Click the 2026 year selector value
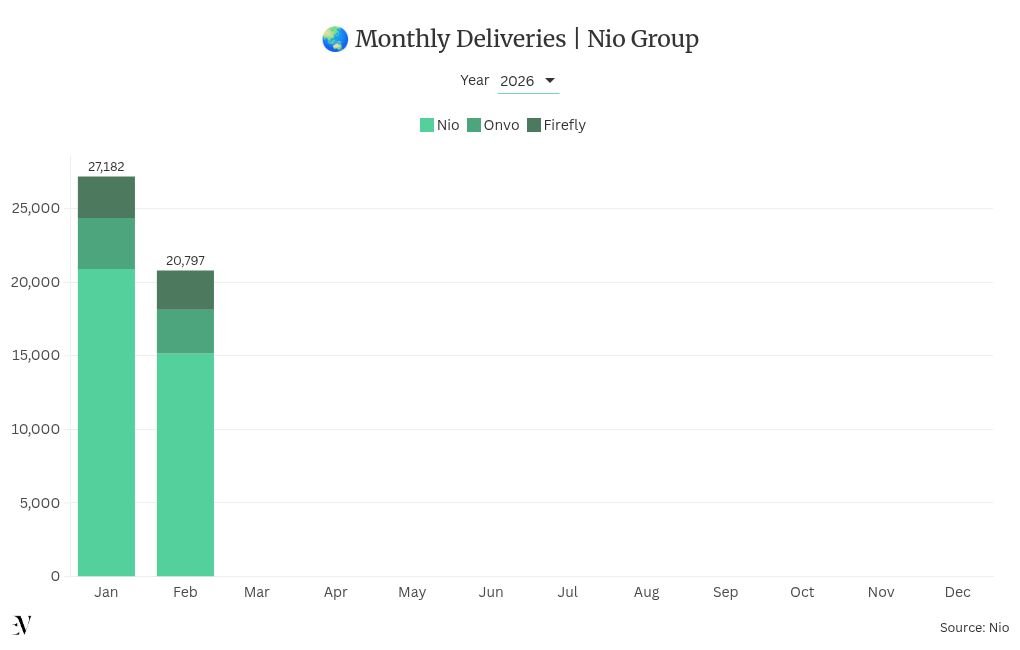This screenshot has height=650, width=1020. tap(517, 81)
